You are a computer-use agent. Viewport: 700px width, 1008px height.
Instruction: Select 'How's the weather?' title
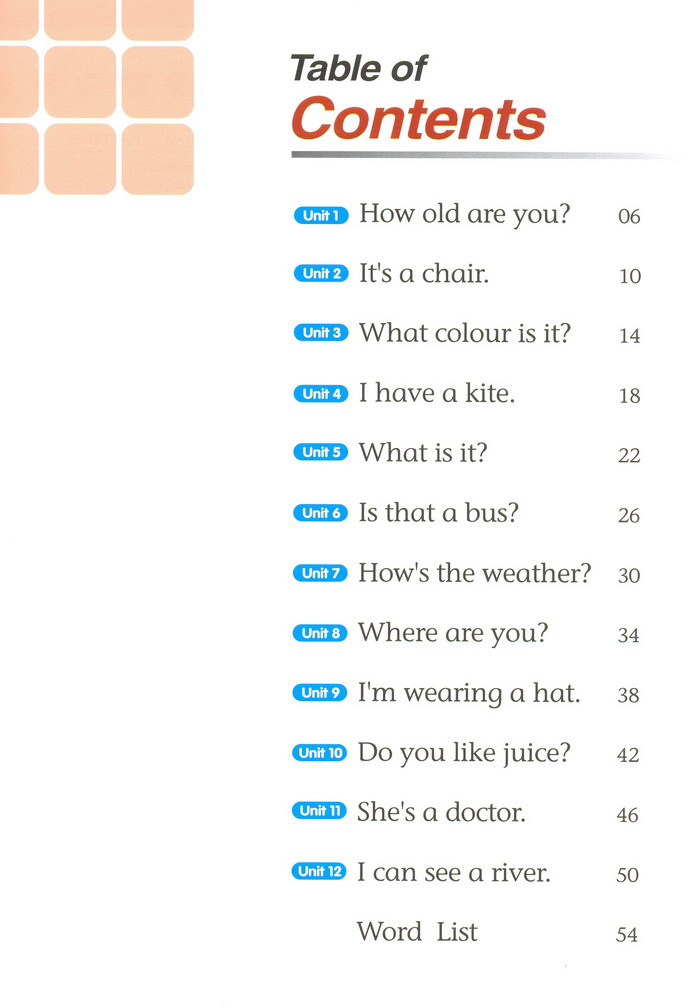(474, 572)
